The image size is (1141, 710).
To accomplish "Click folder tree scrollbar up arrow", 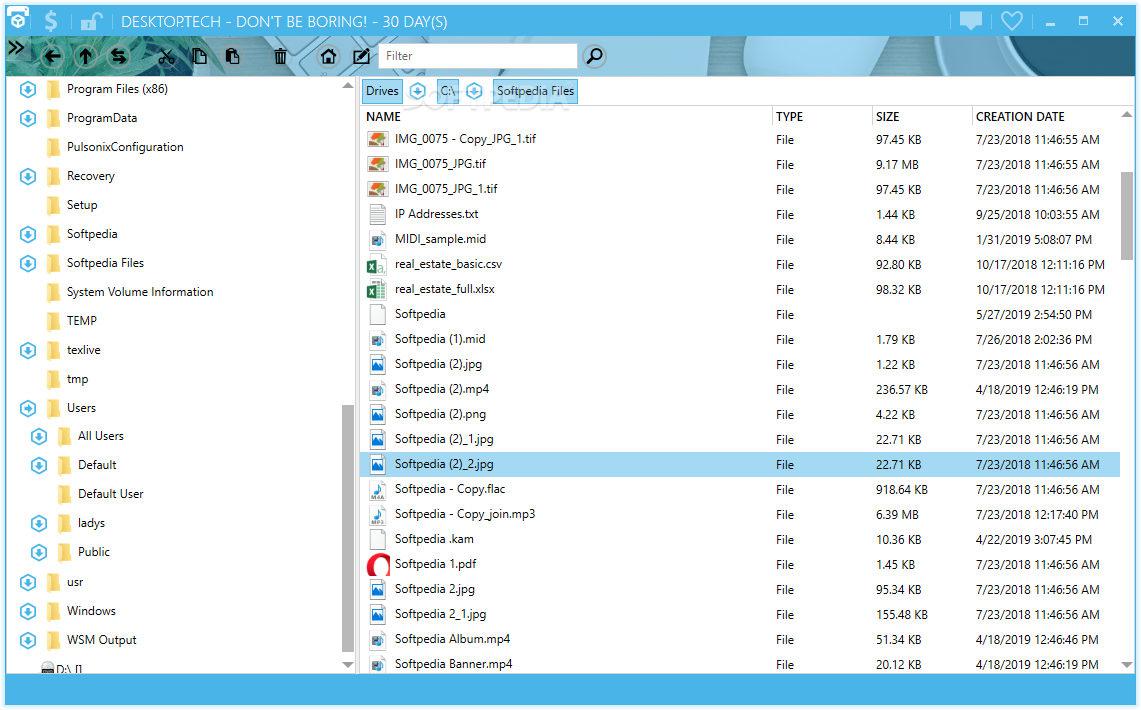I will point(347,86).
